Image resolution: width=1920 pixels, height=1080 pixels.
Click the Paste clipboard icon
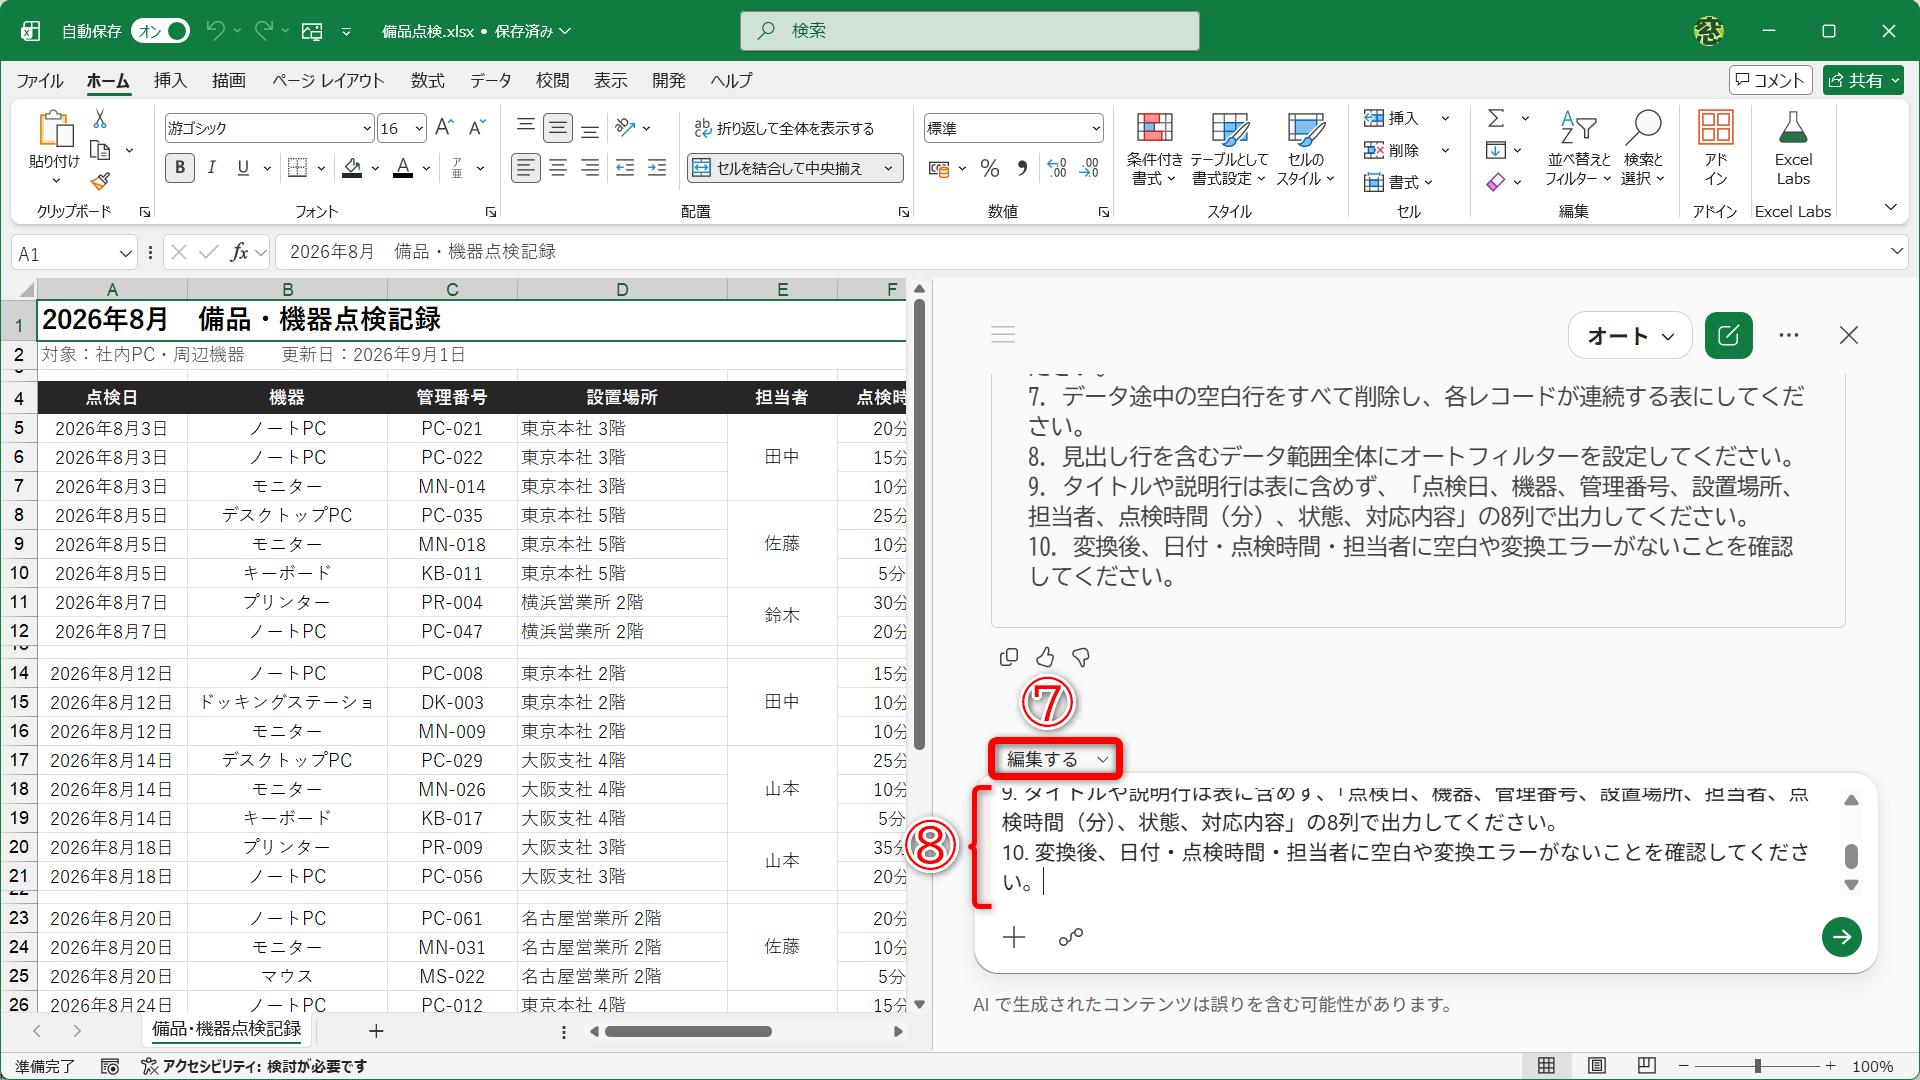(x=55, y=130)
